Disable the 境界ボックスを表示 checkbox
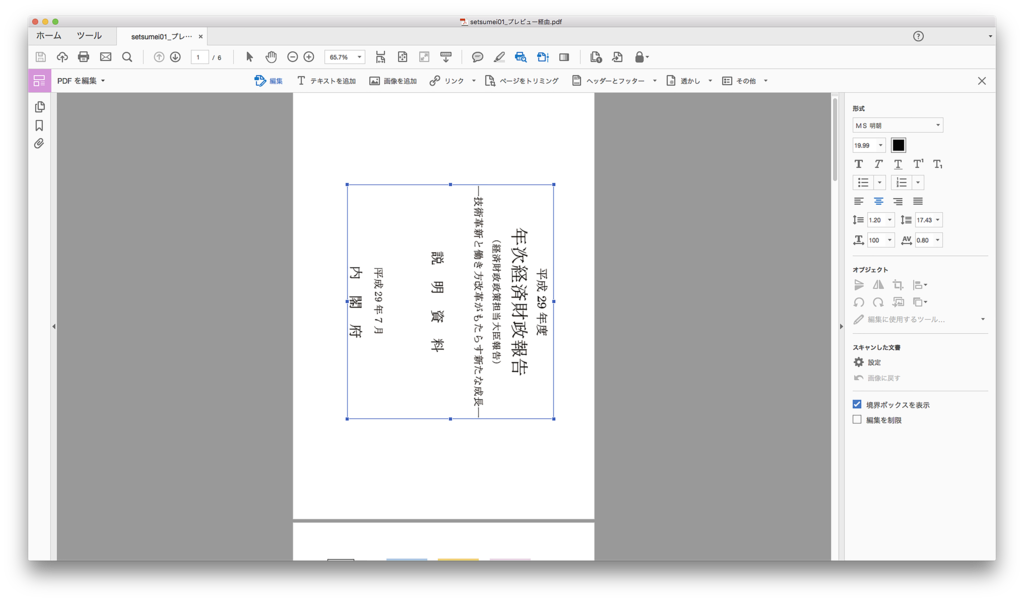 pos(857,403)
